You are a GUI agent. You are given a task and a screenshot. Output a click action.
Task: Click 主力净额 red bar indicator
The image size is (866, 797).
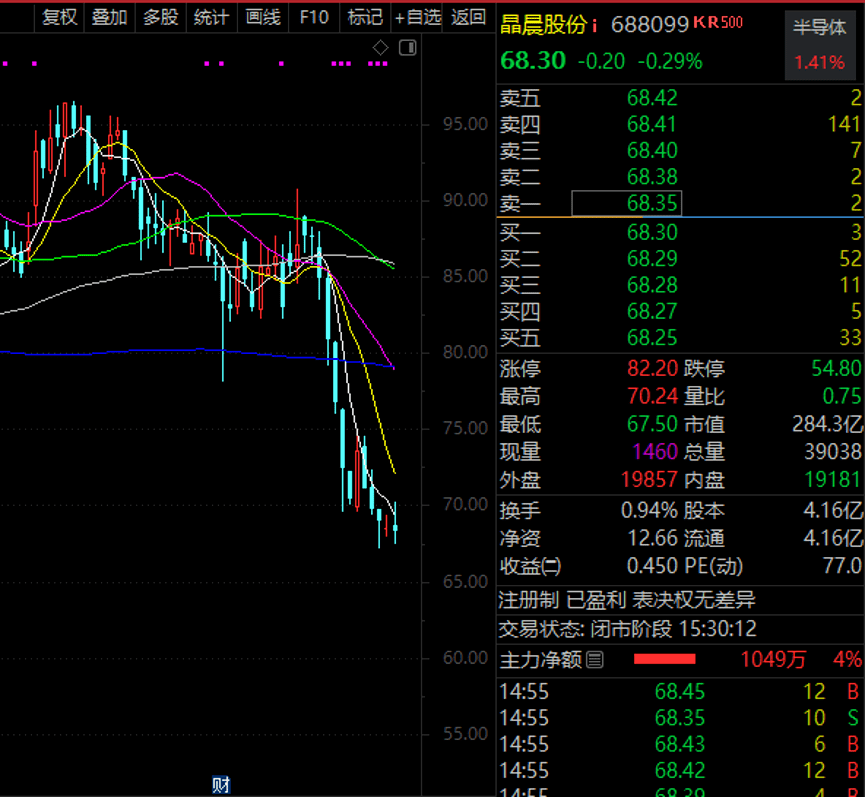(664, 659)
